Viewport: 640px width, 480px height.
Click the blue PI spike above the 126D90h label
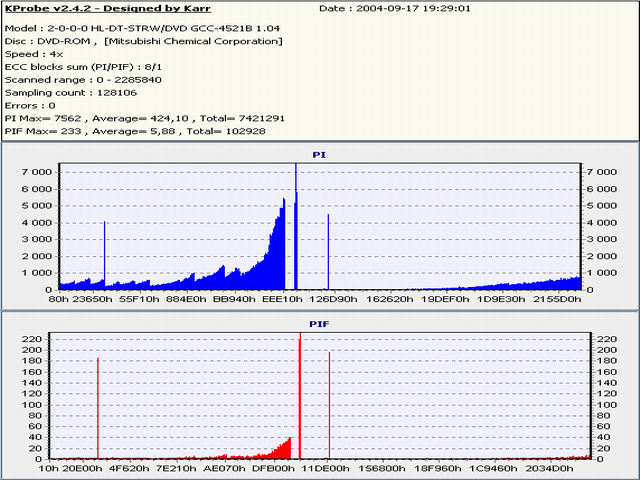(328, 252)
